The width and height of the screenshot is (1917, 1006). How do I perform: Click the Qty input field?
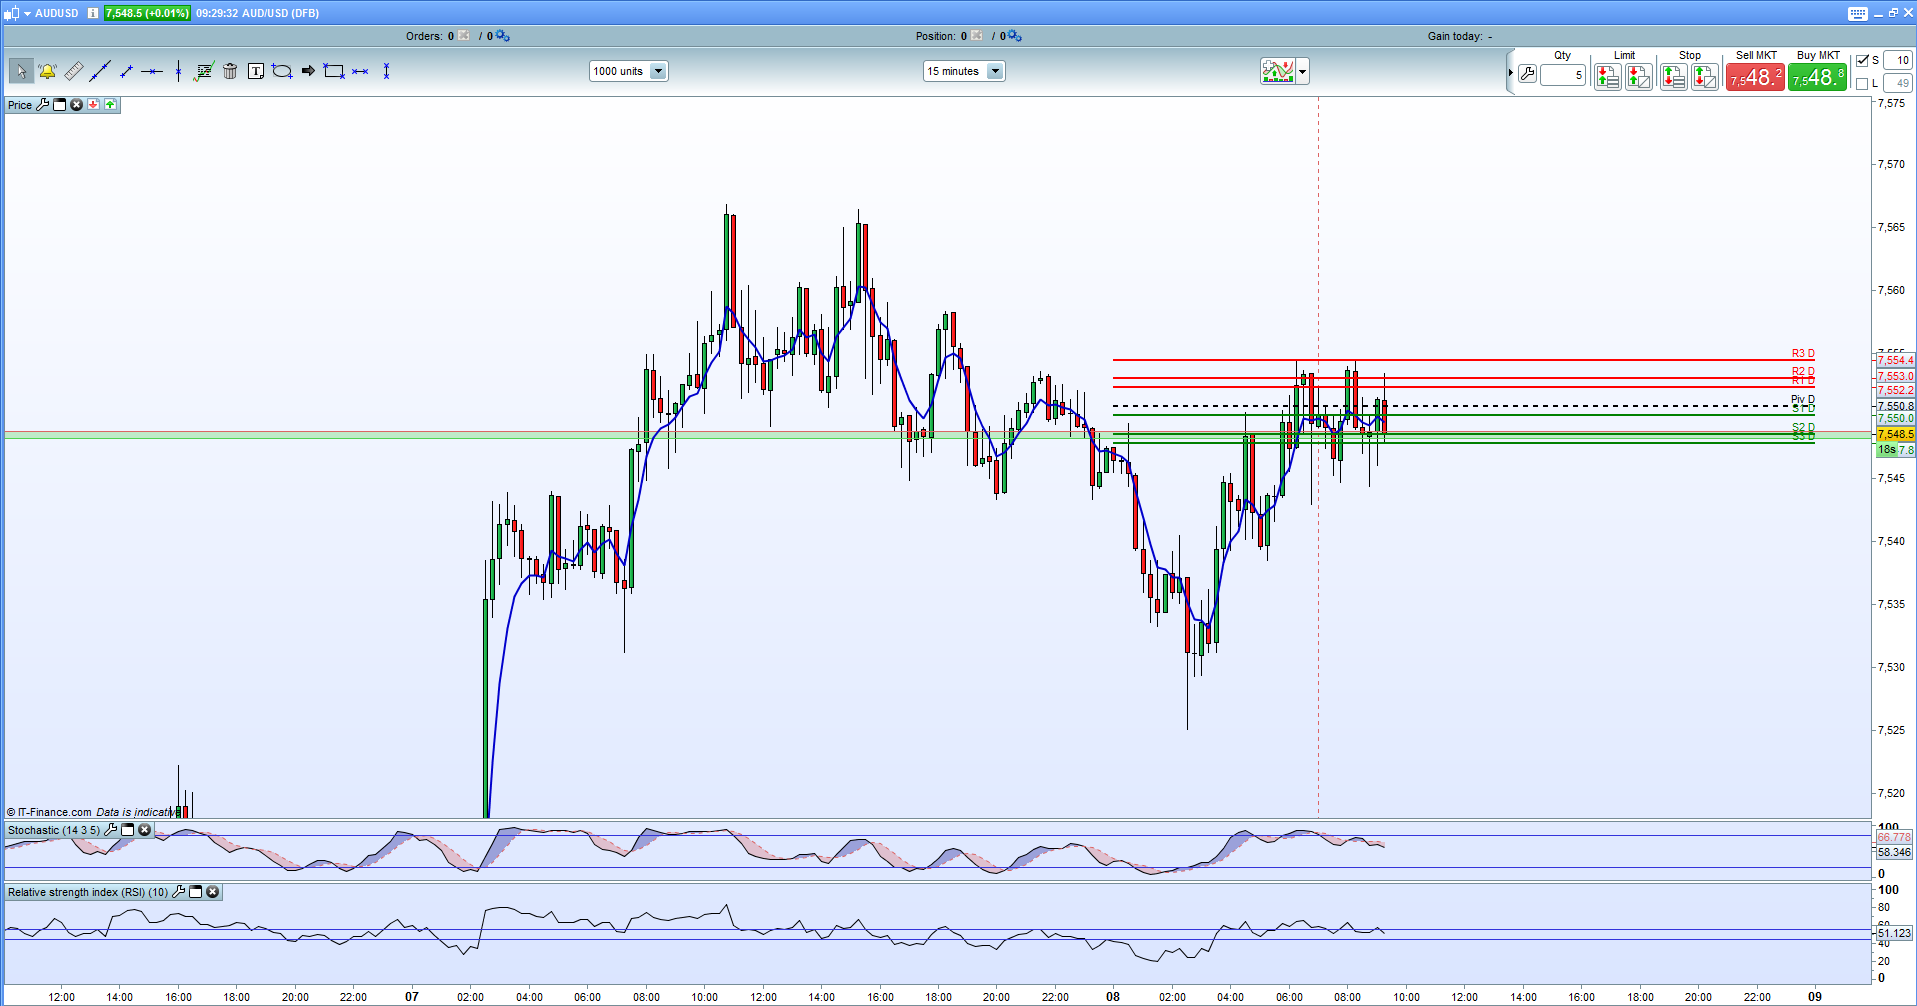tap(1563, 75)
